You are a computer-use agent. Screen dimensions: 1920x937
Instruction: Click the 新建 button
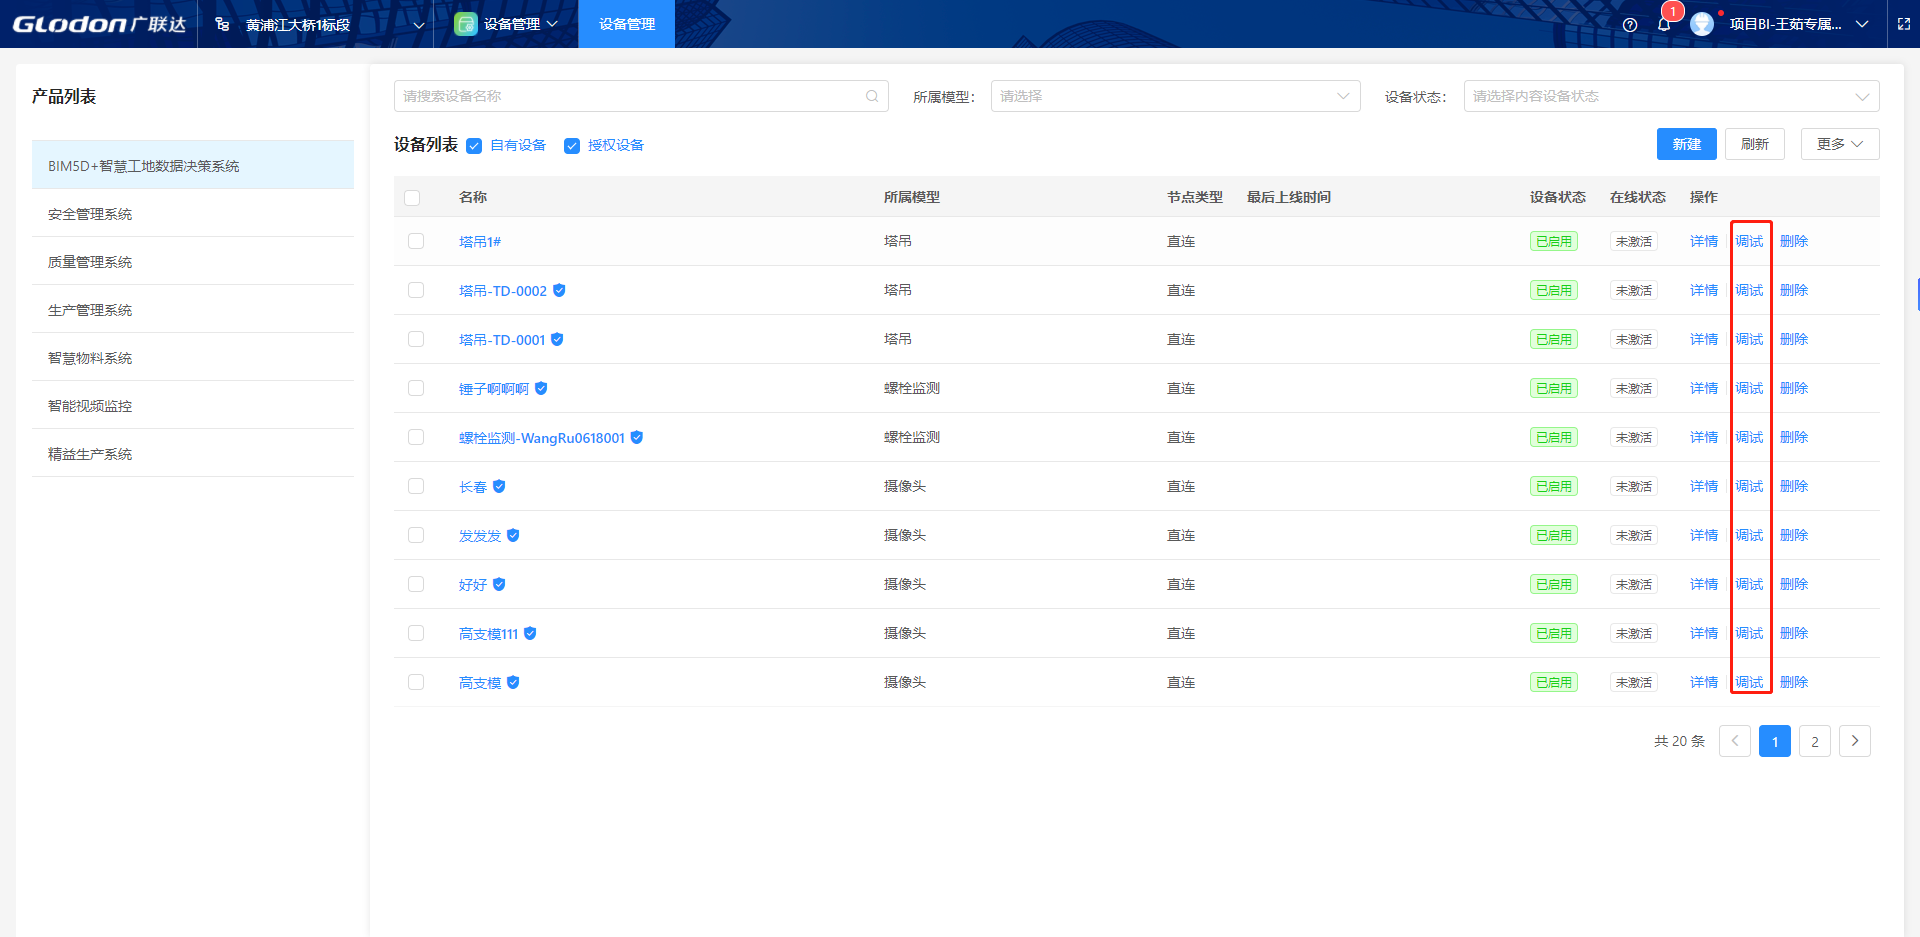point(1686,144)
